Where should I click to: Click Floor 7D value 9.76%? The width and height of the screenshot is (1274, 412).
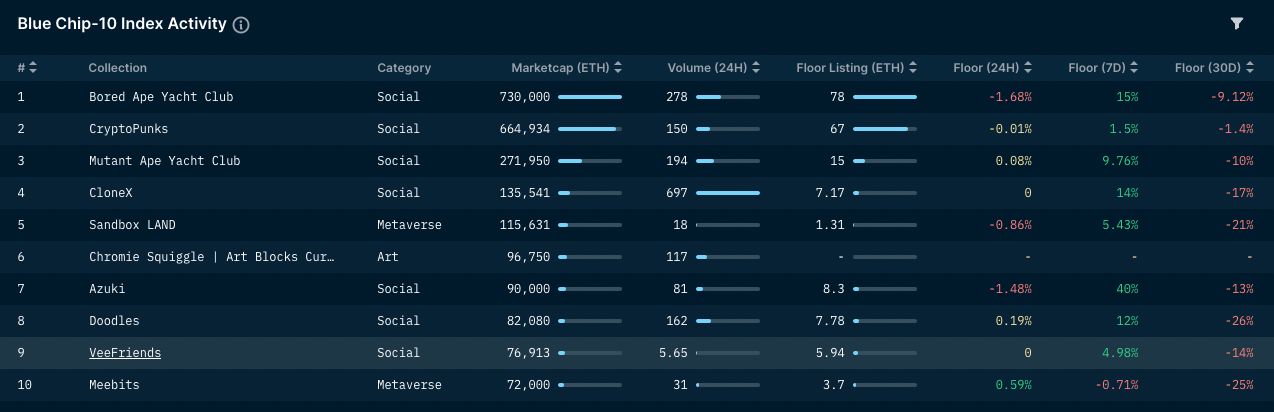coord(1120,161)
